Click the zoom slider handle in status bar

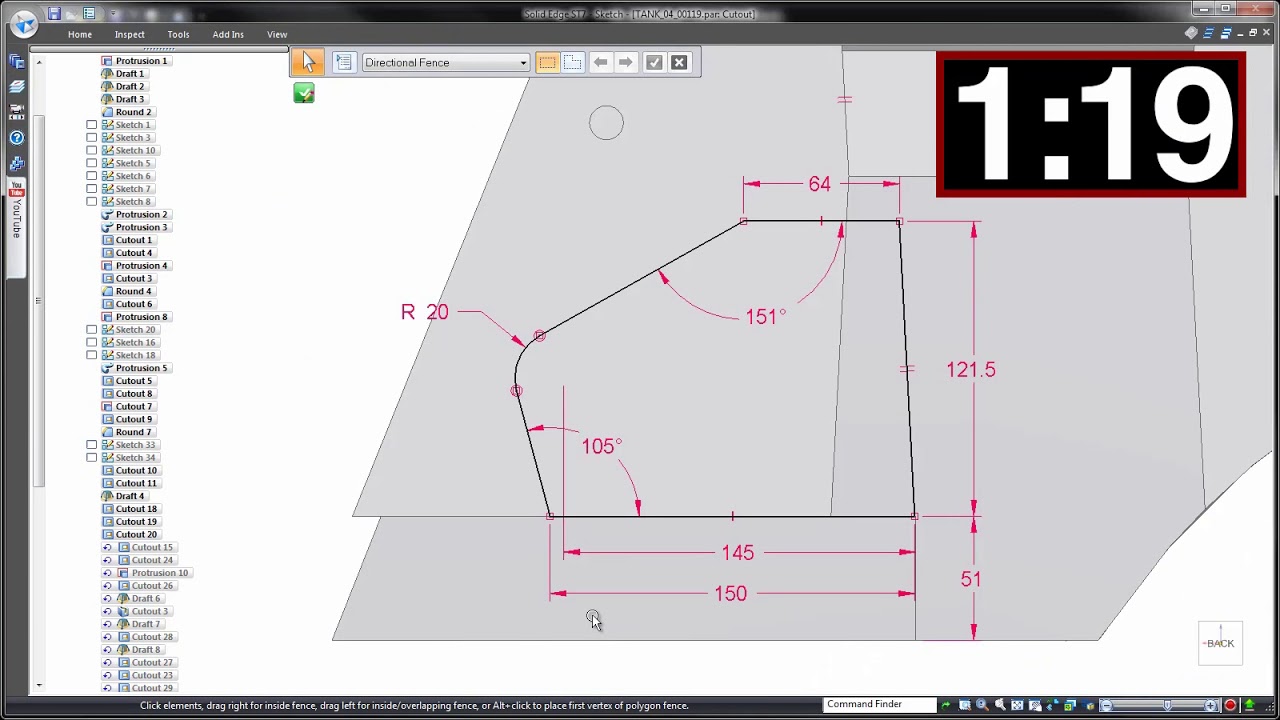tap(1167, 705)
